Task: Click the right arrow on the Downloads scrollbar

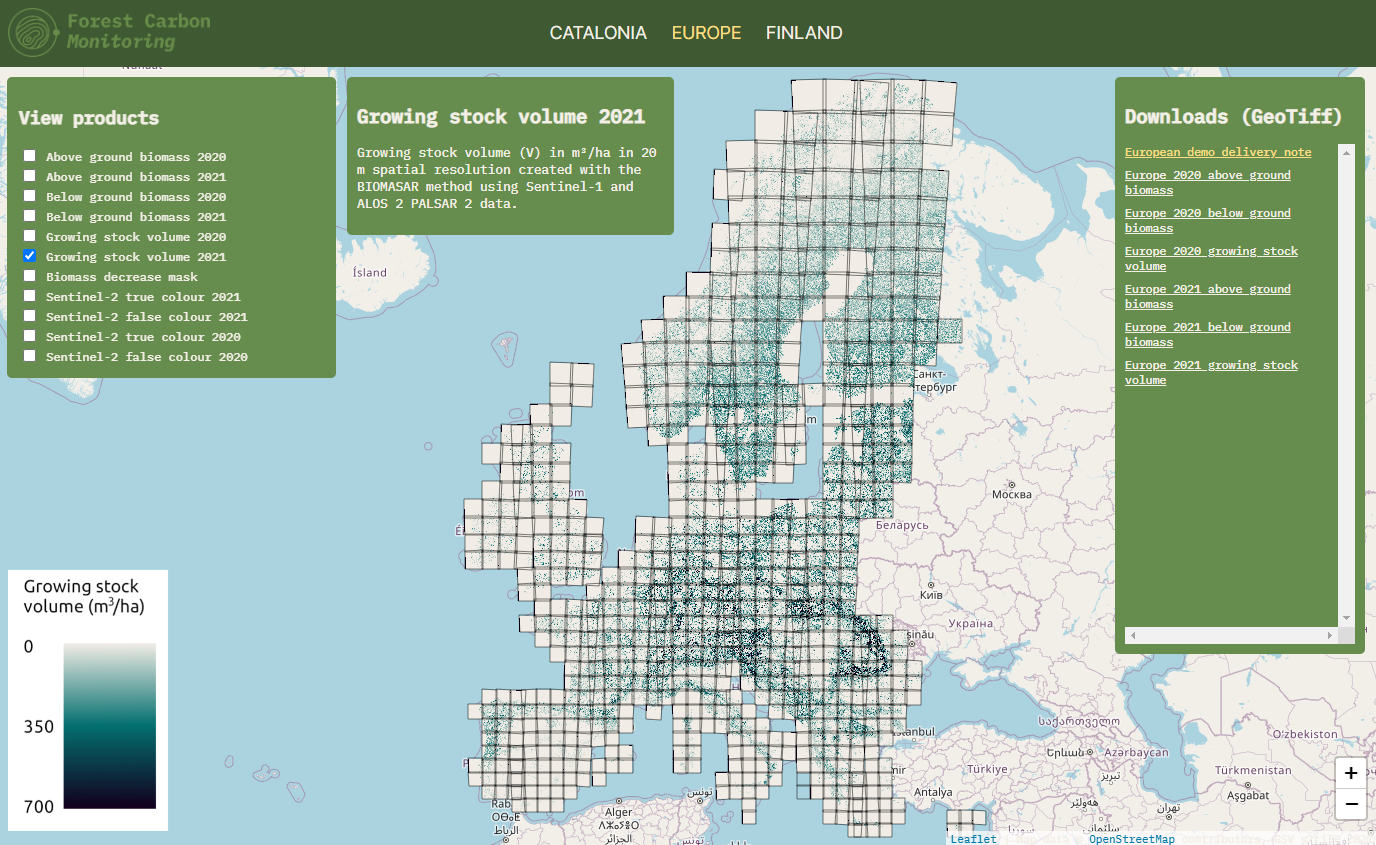Action: pyautogui.click(x=1329, y=635)
